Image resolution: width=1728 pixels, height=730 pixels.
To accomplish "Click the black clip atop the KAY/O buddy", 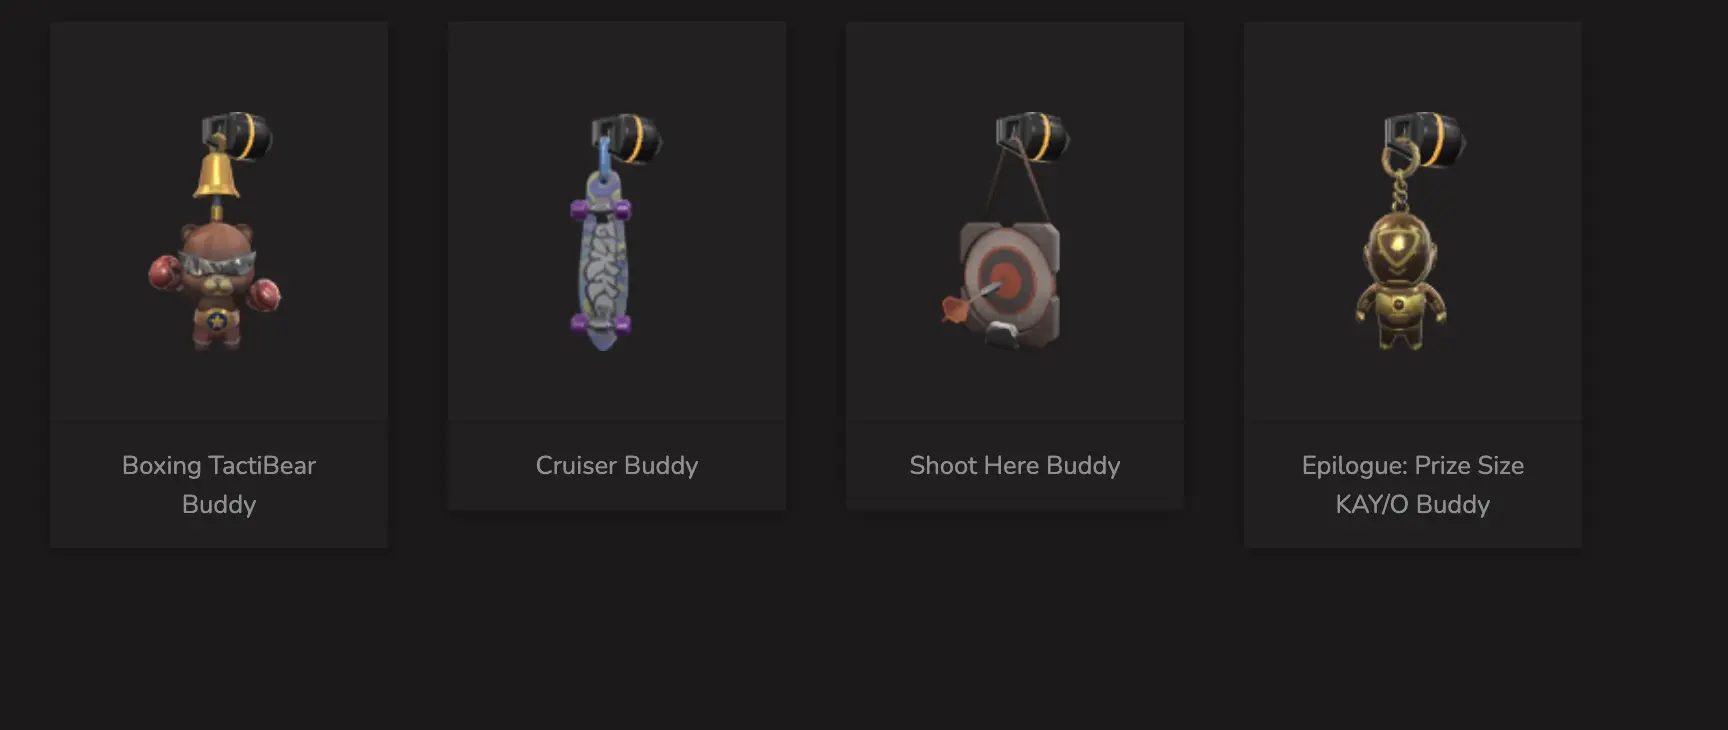I will pos(1425,139).
